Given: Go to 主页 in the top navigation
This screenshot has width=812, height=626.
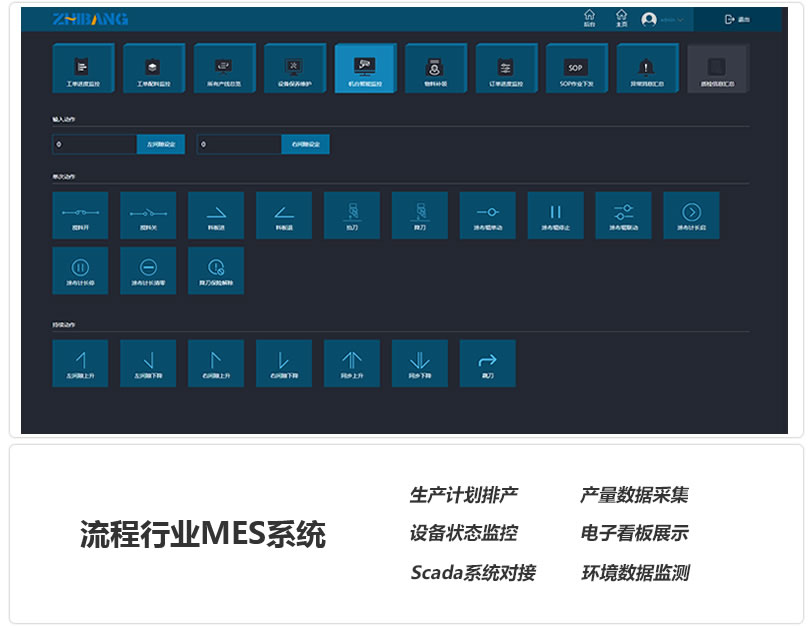Looking at the screenshot, I should pyautogui.click(x=621, y=18).
